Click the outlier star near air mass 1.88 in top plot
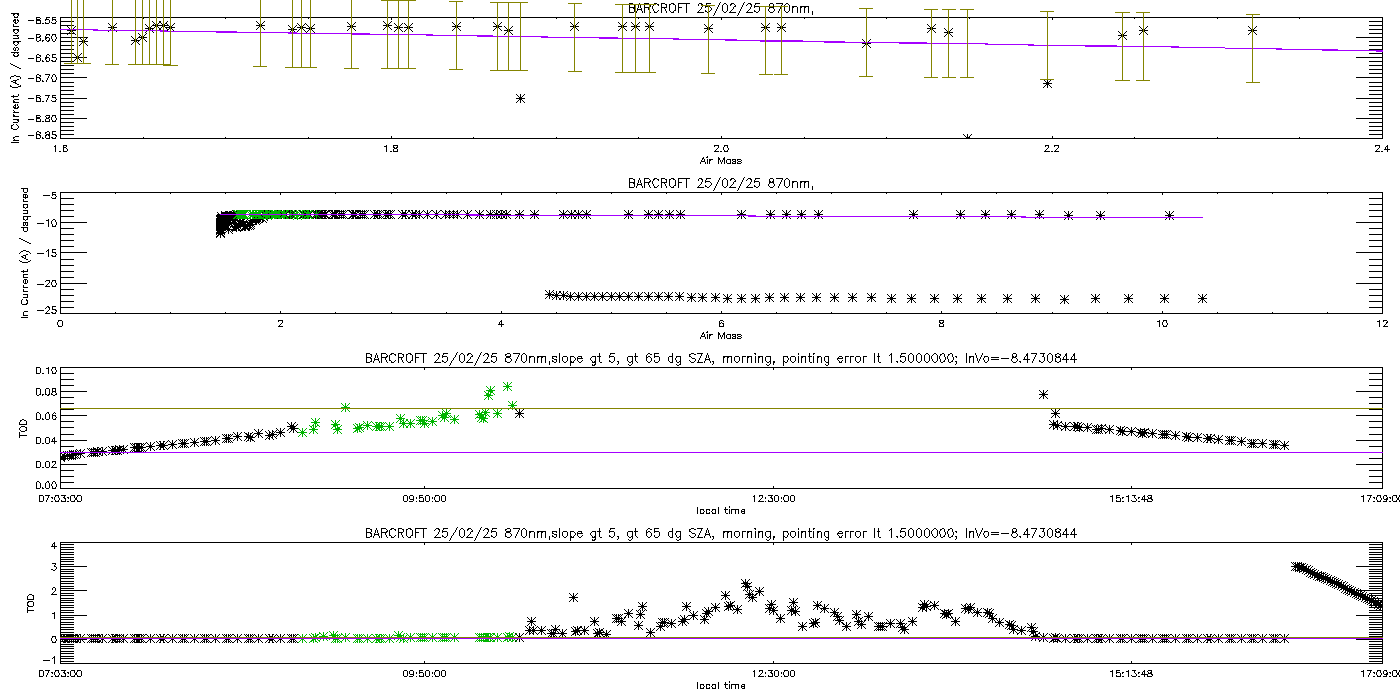The height and width of the screenshot is (700, 1400). pyautogui.click(x=520, y=98)
